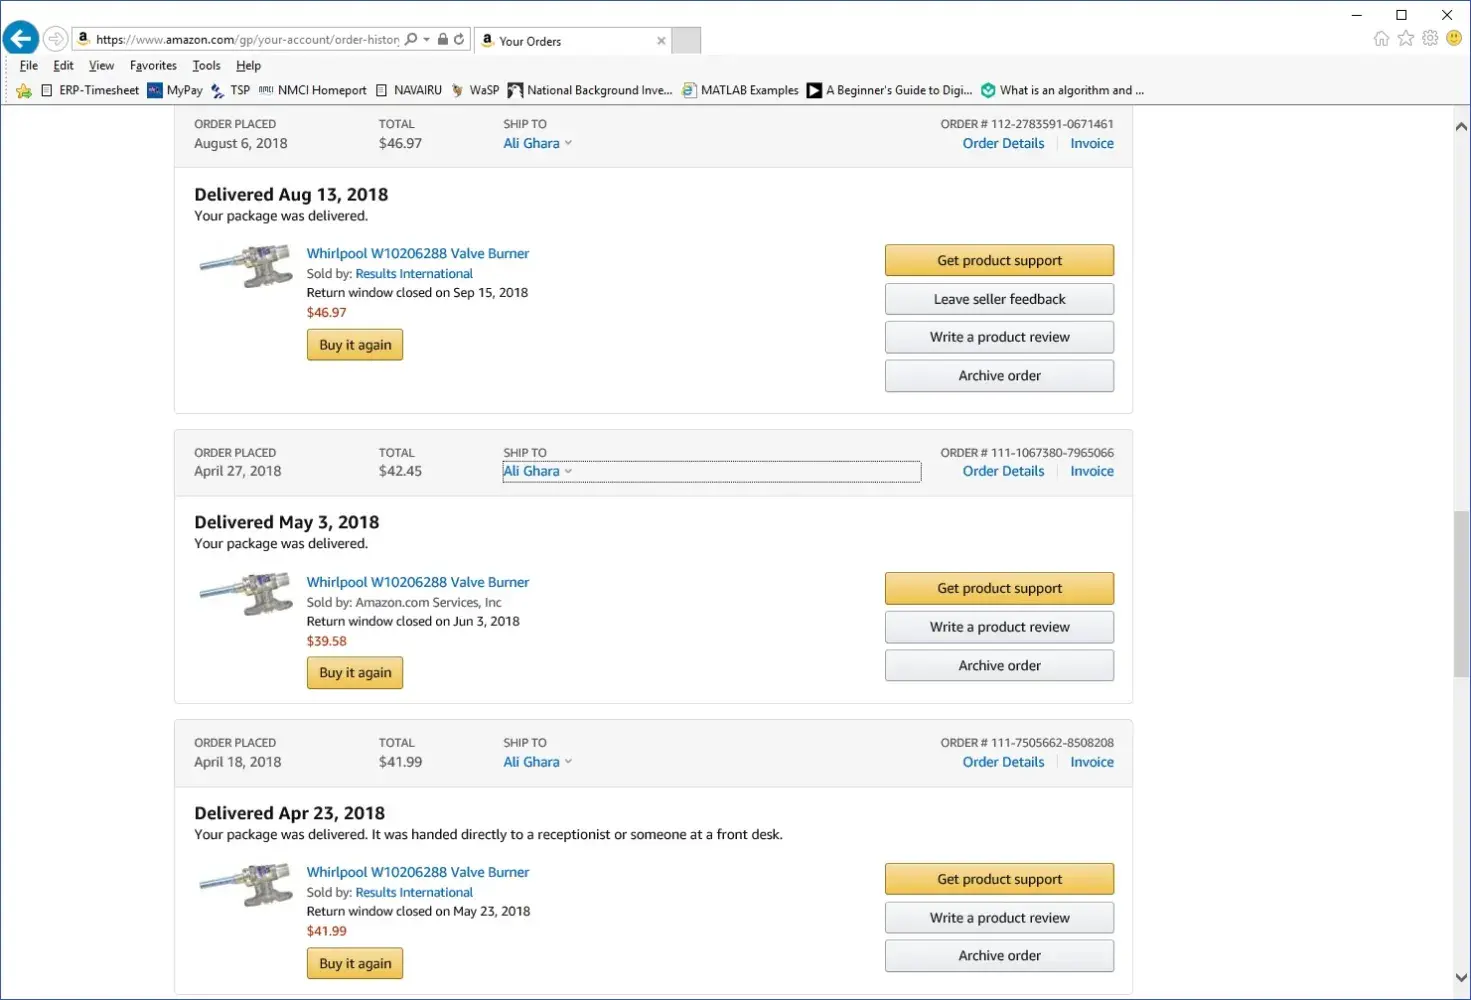Click Leave seller feedback button
Screen dimensions: 1471x1000
tap(998, 299)
